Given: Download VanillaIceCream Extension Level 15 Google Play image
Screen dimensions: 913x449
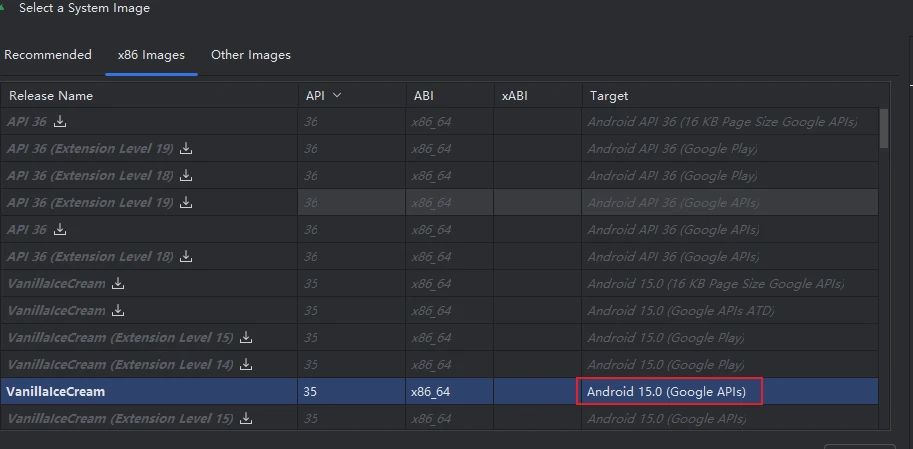Looking at the screenshot, I should pyautogui.click(x=246, y=338).
